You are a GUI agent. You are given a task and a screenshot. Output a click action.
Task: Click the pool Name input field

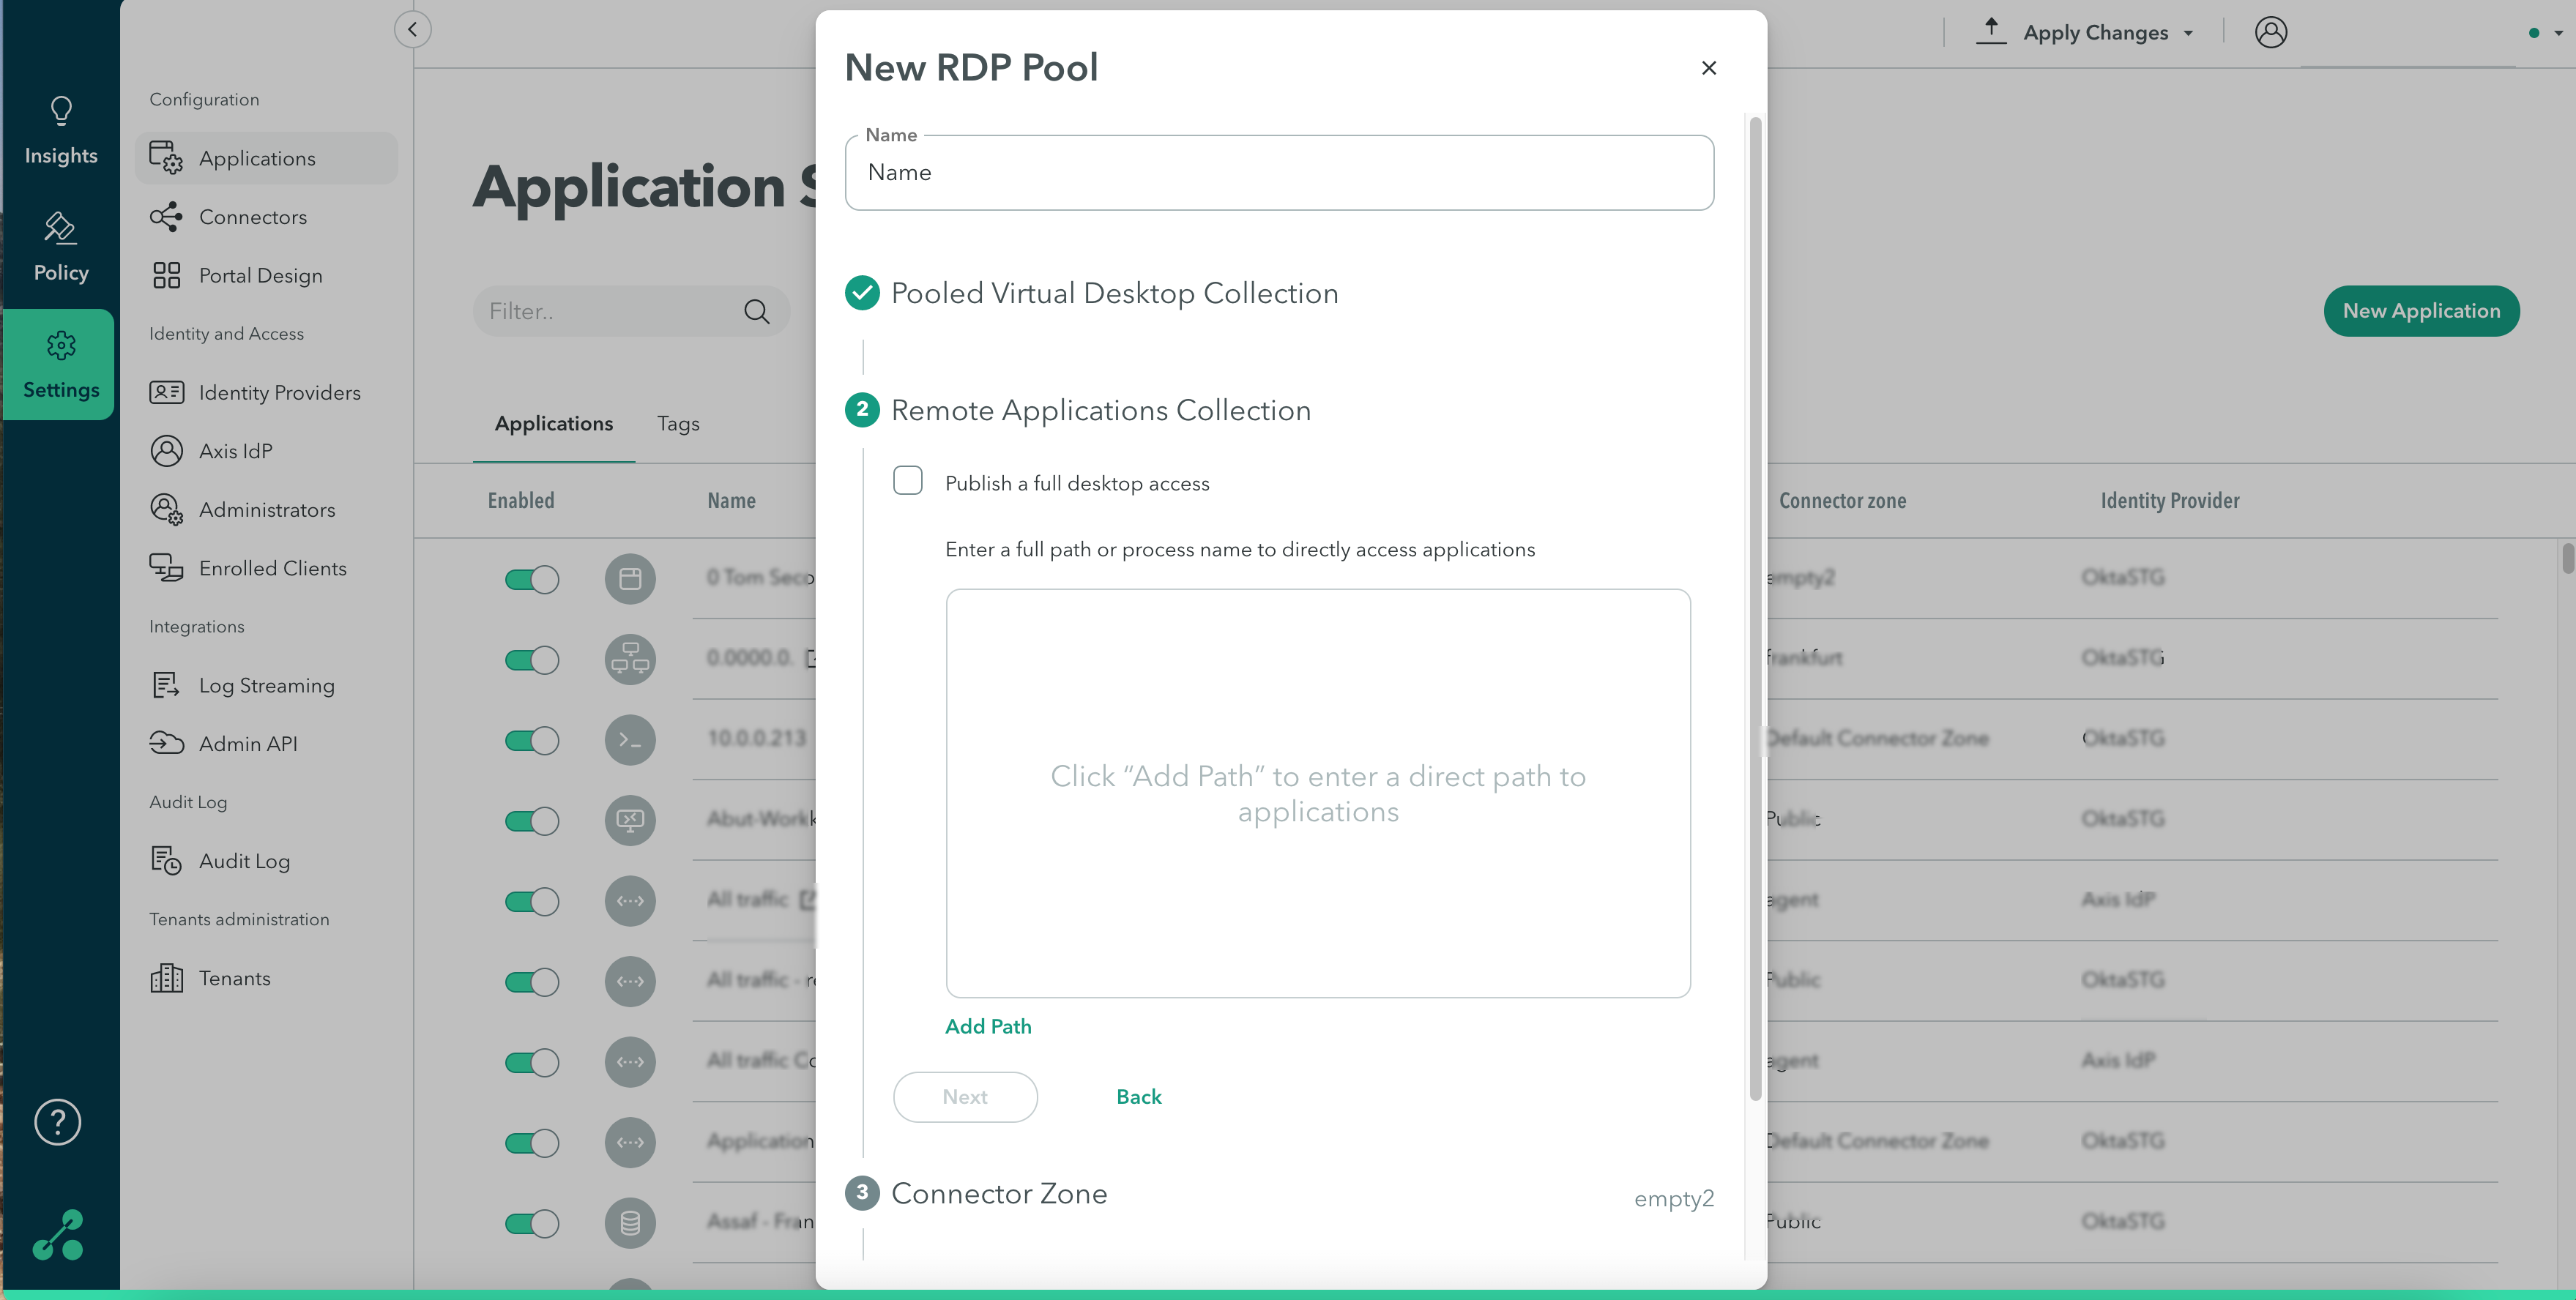1279,173
